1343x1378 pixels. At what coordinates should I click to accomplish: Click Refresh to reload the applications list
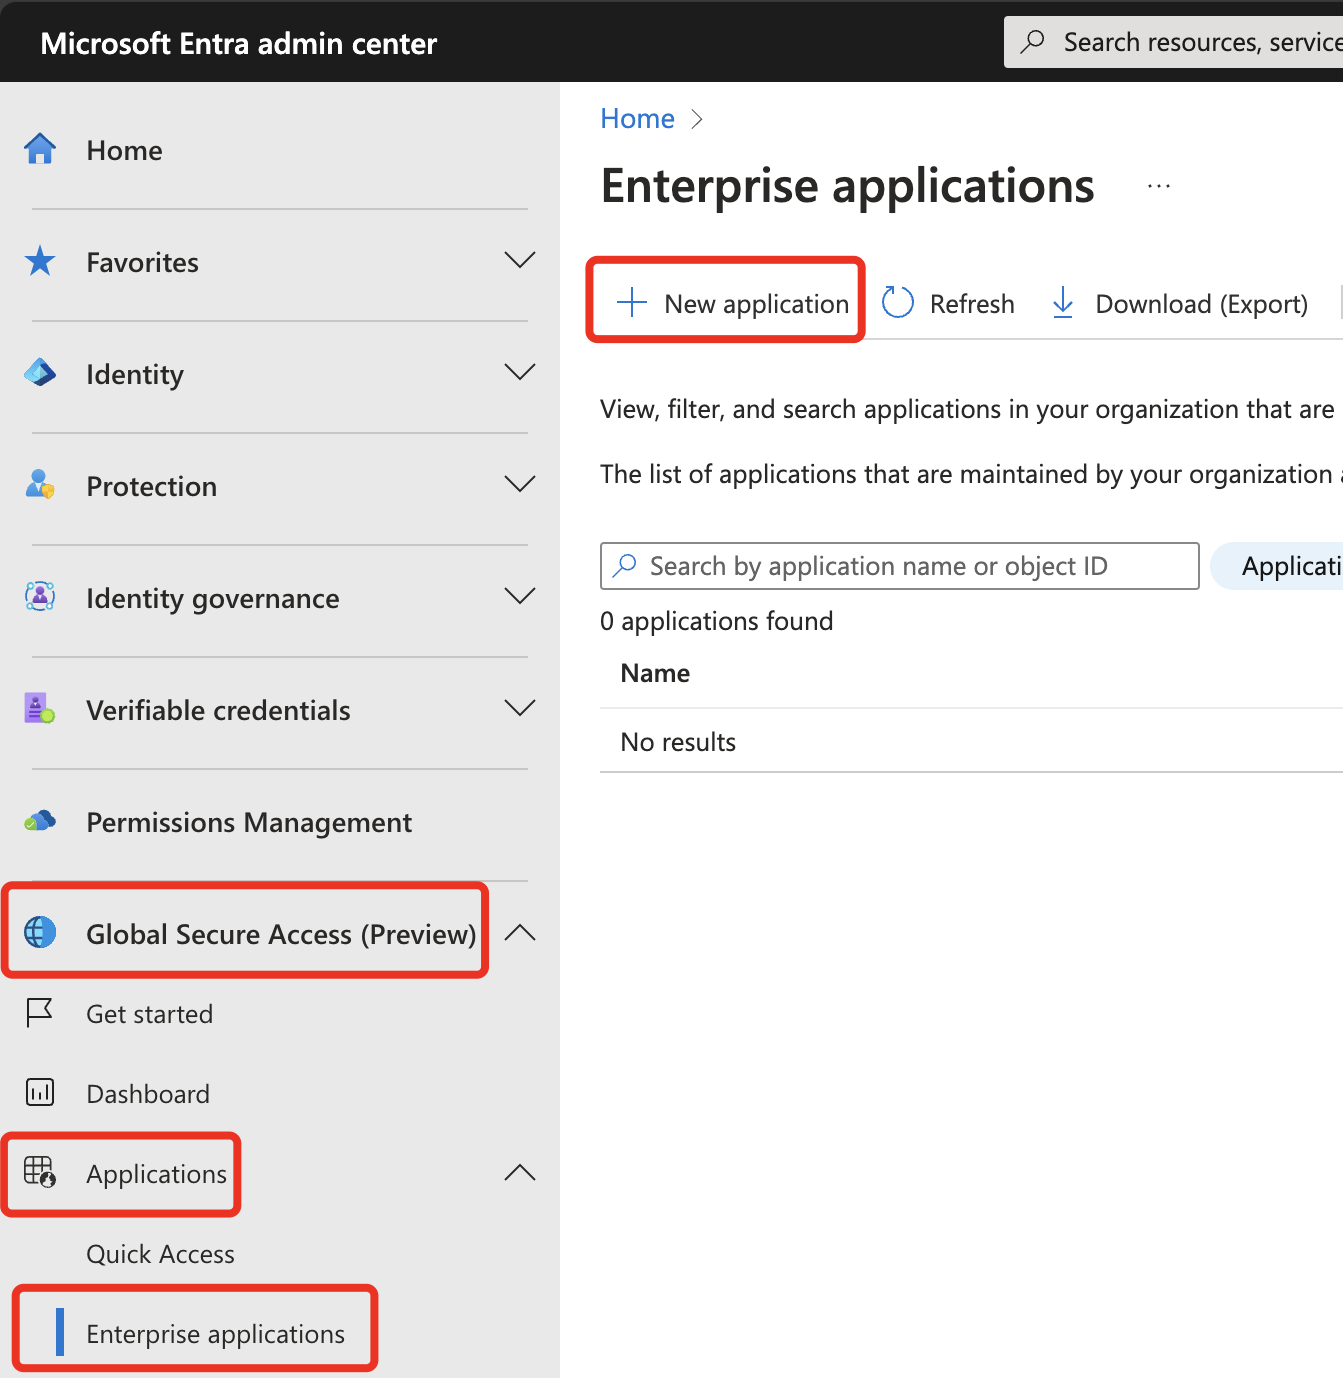(946, 303)
